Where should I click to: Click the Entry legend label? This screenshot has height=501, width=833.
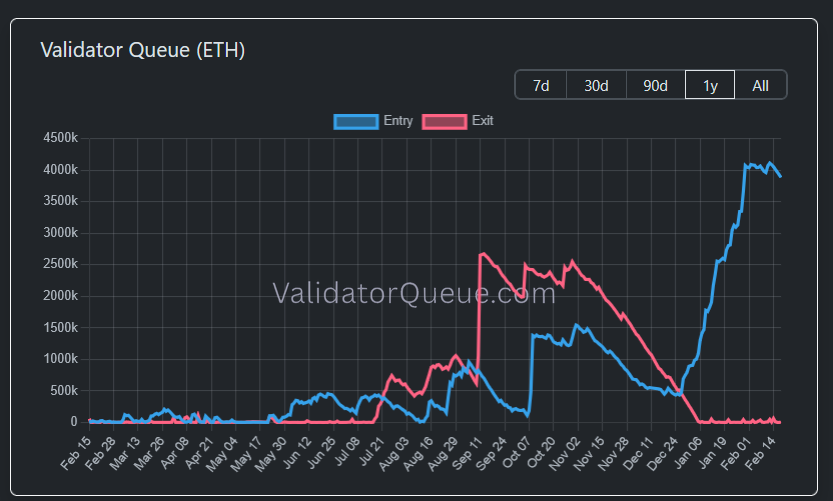(x=398, y=121)
